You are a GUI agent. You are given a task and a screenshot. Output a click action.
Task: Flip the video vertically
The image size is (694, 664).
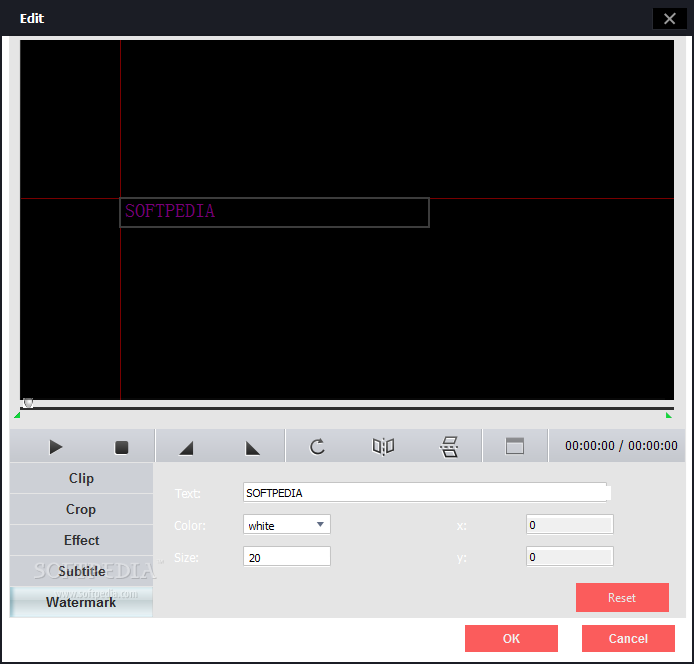click(449, 447)
